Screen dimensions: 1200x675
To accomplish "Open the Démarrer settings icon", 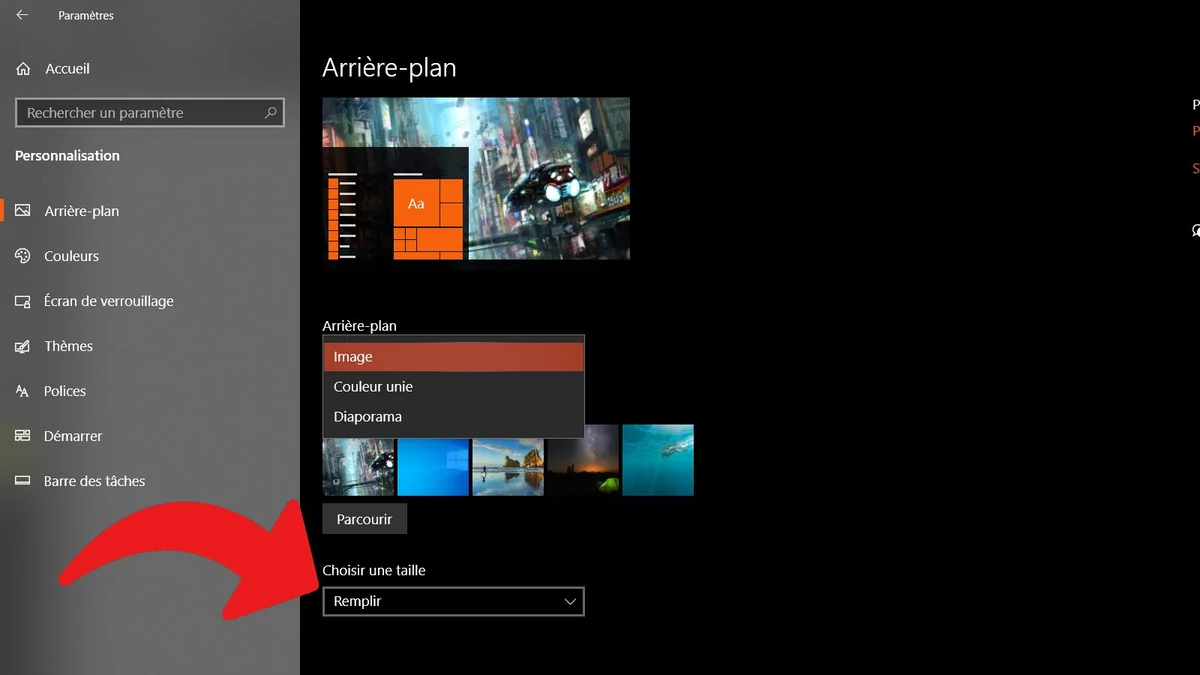I will (23, 436).
